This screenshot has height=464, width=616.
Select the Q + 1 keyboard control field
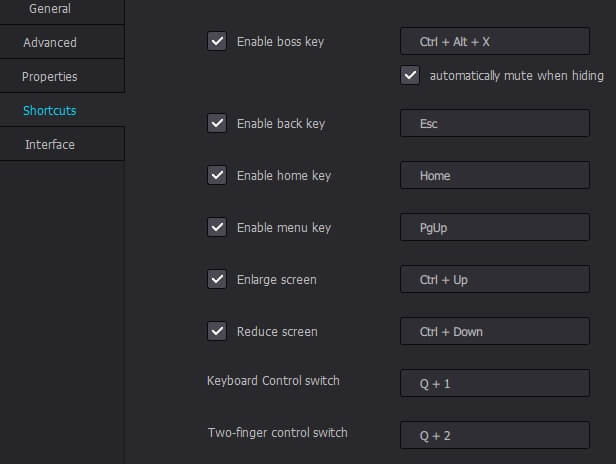[x=495, y=383]
